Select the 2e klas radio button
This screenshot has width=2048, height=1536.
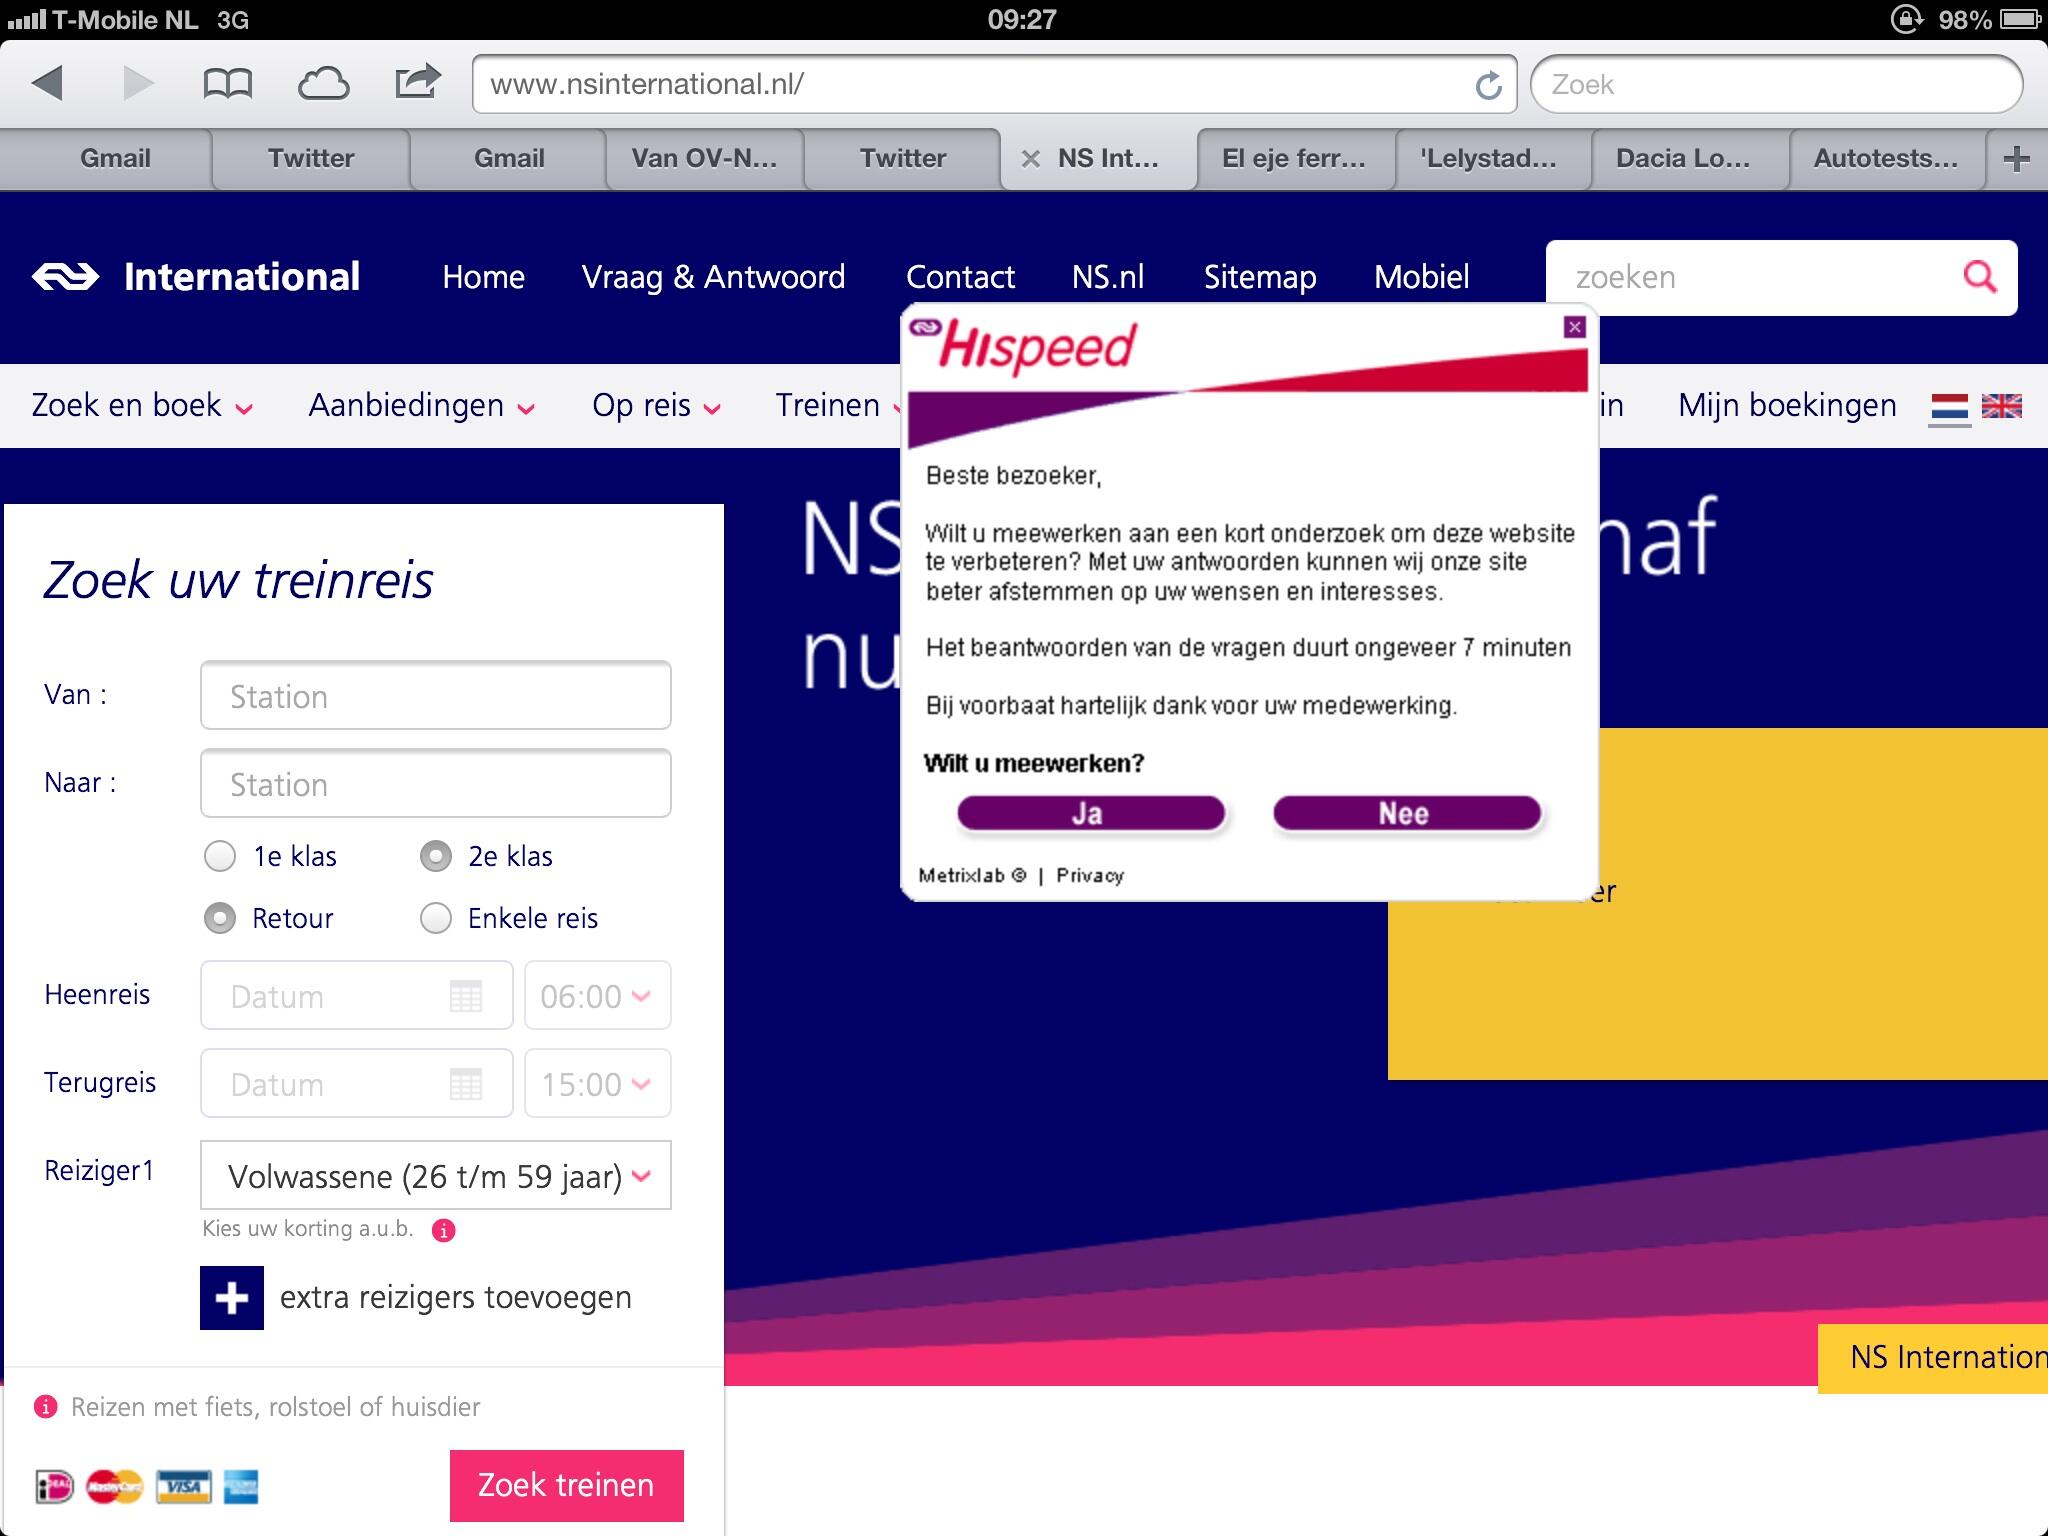pyautogui.click(x=436, y=856)
